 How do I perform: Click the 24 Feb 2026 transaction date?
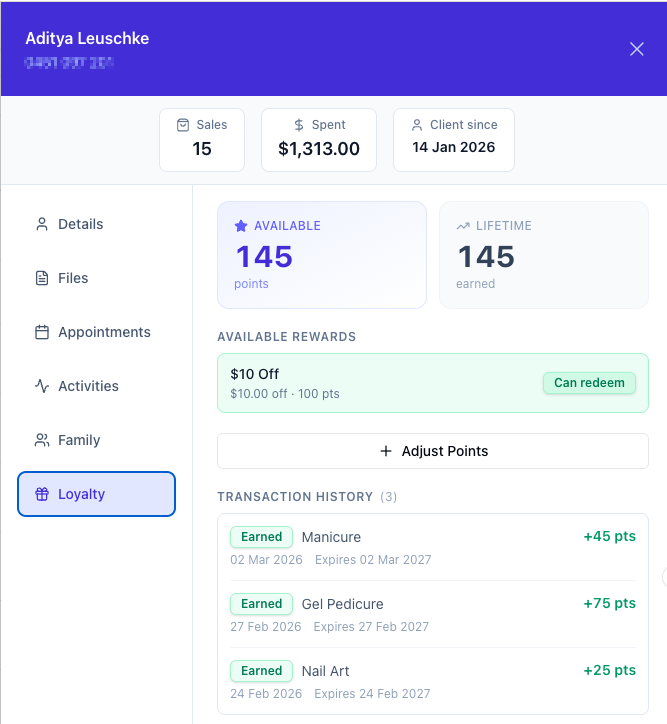tap(266, 694)
